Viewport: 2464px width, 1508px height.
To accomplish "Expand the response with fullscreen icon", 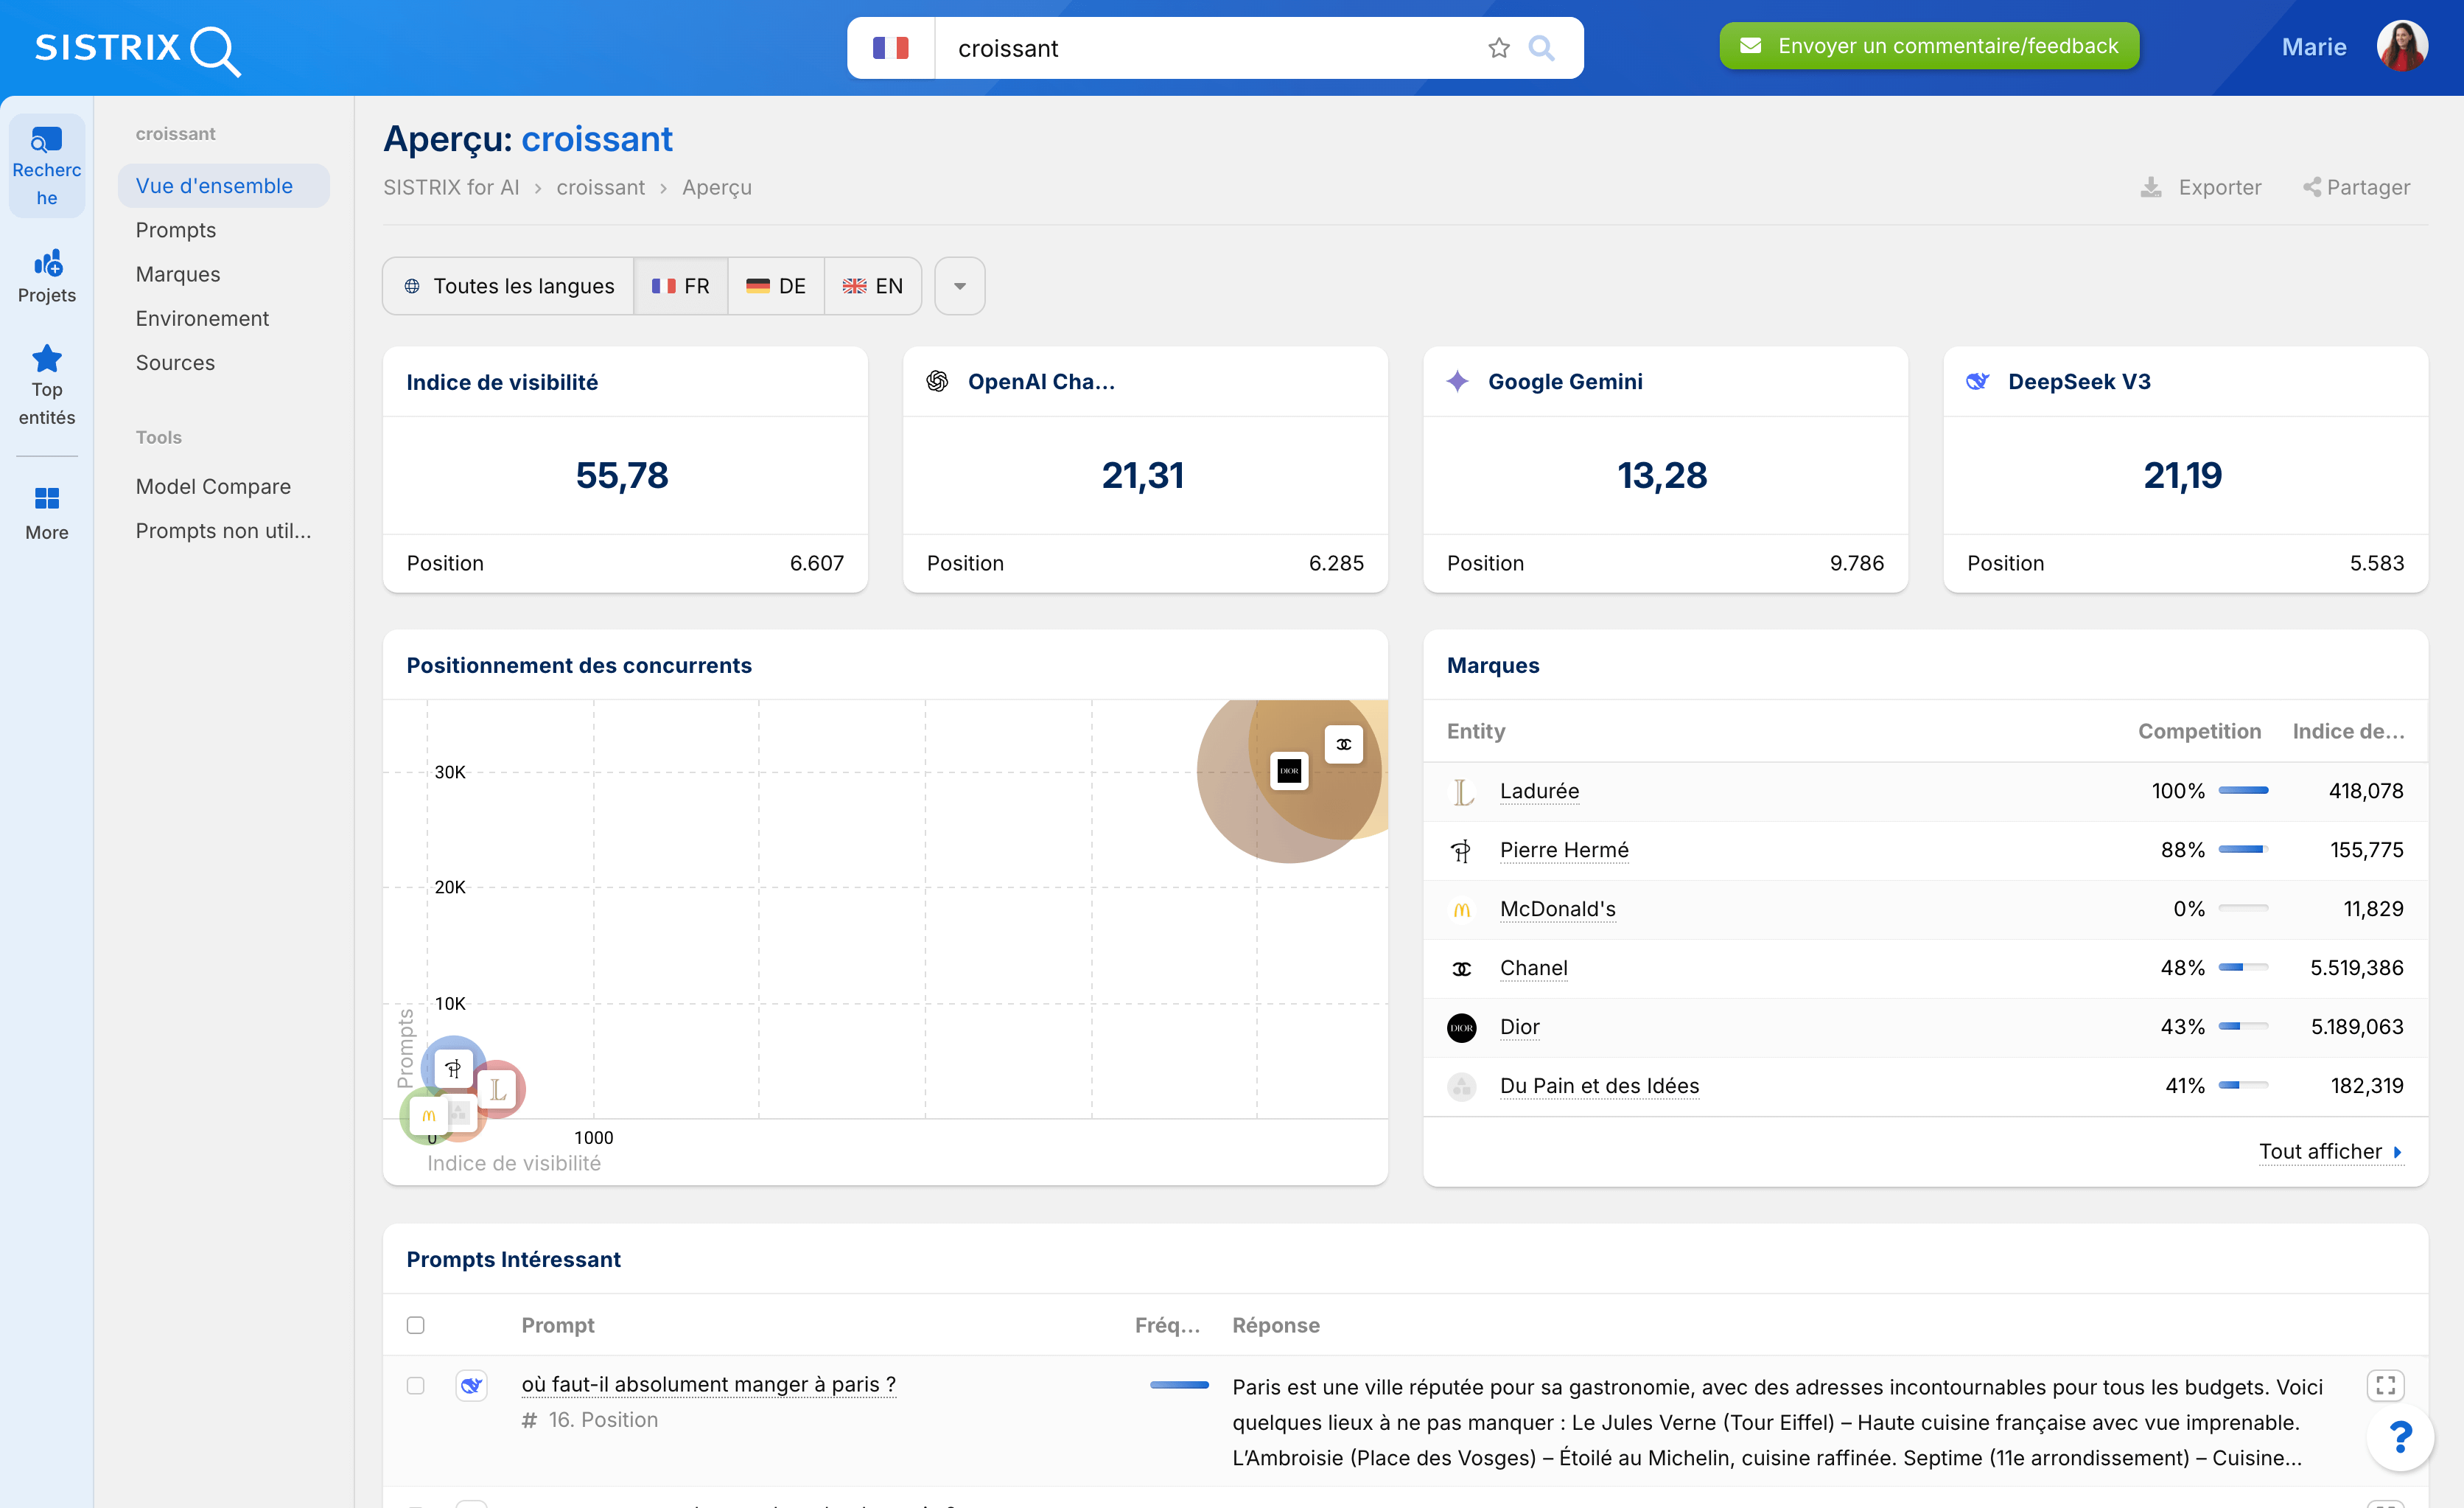I will (x=2385, y=1385).
